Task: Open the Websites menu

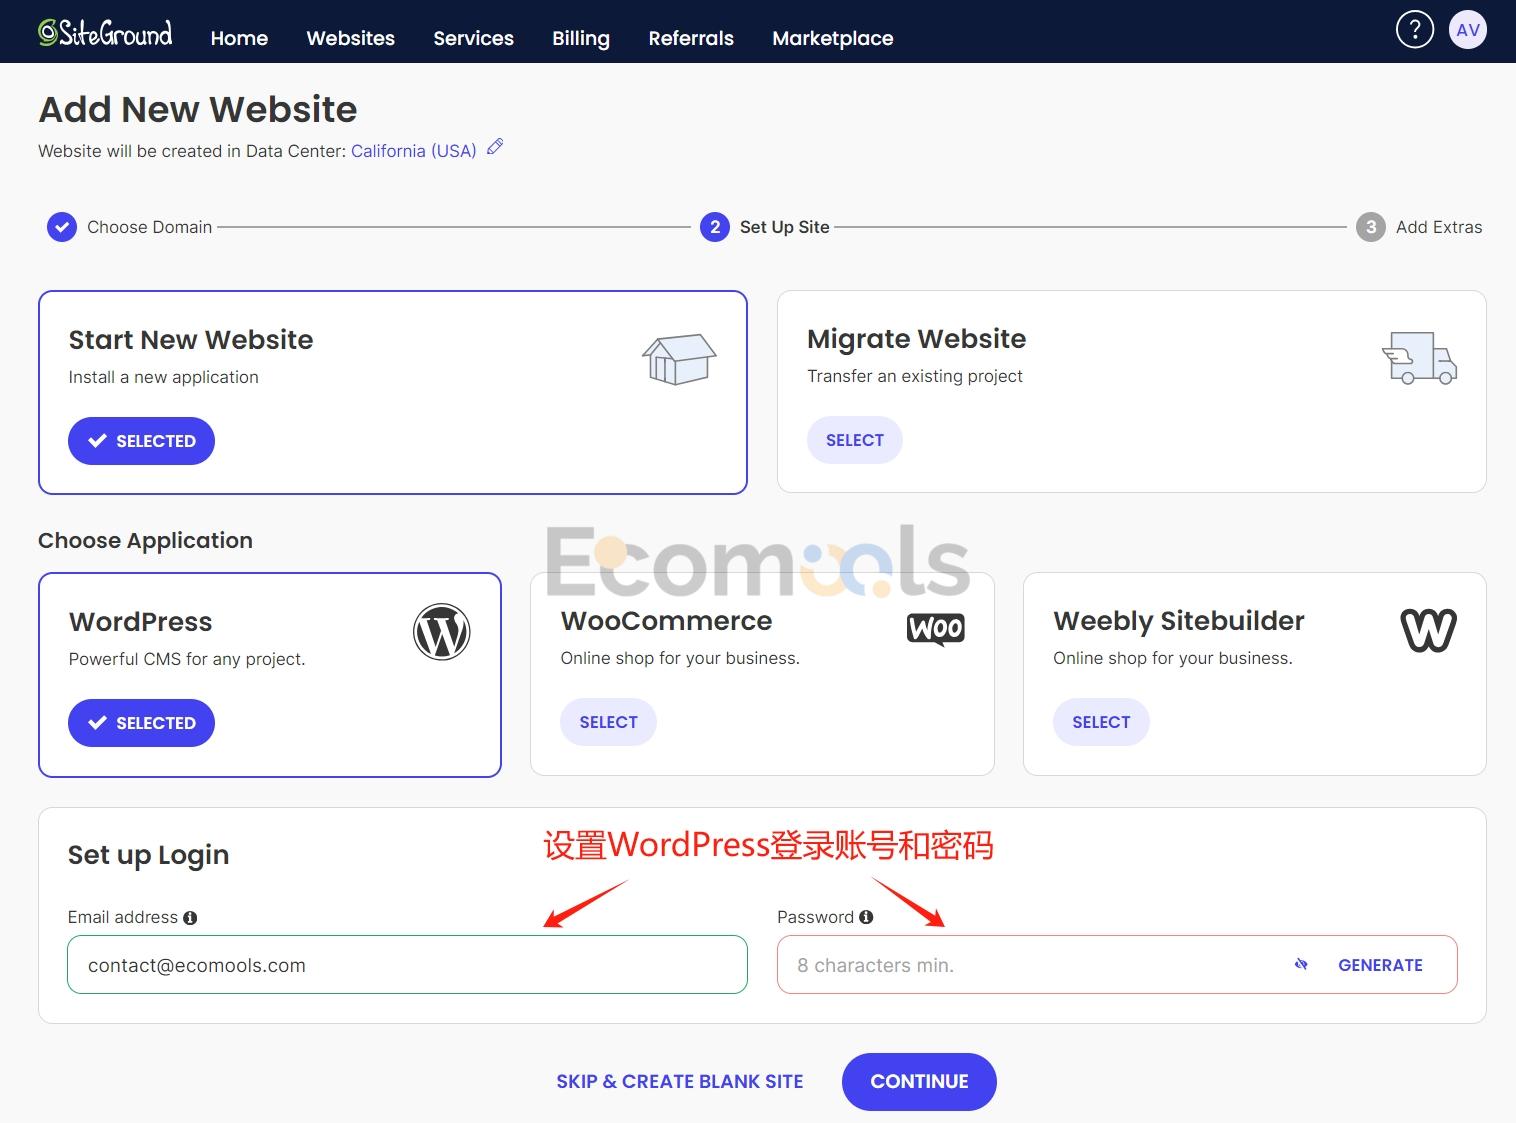Action: [x=350, y=38]
